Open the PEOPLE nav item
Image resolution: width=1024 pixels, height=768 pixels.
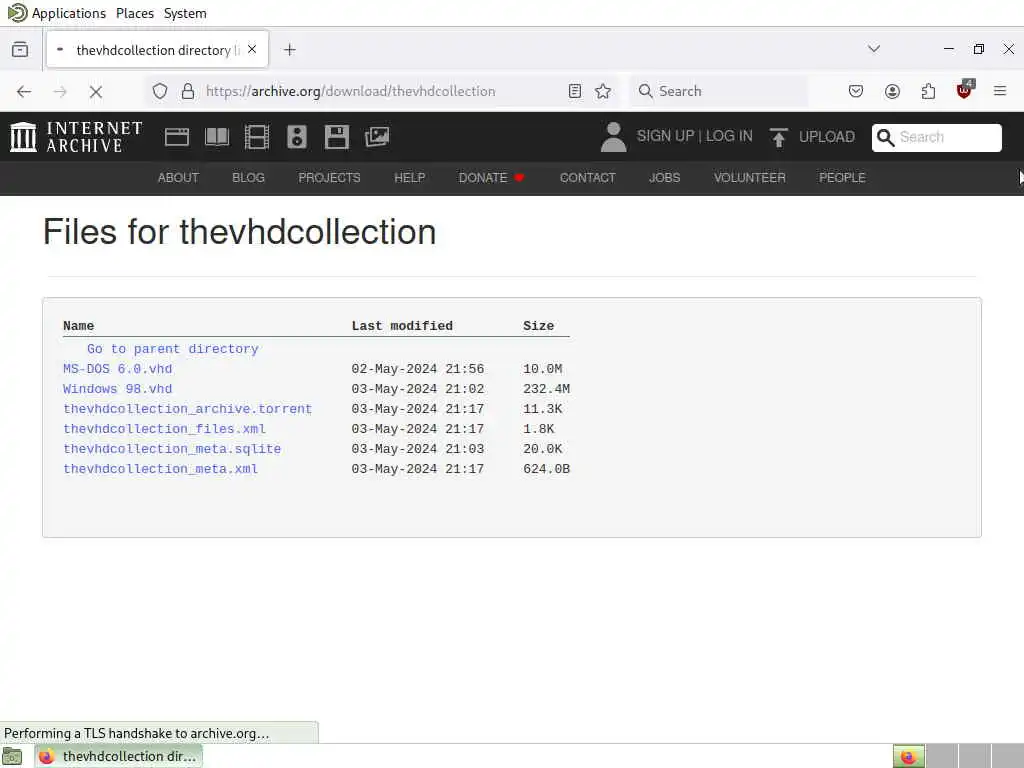click(x=842, y=178)
